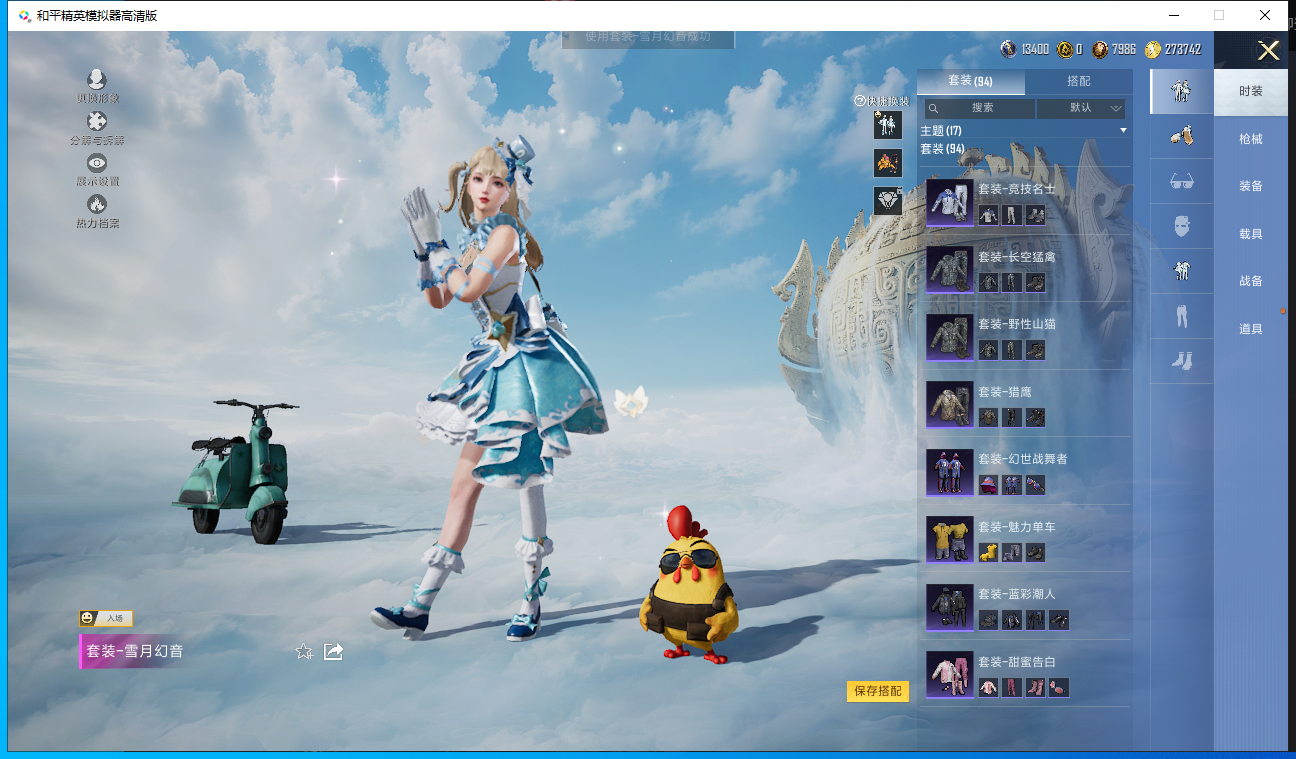The image size is (1296, 759).
Task: Select the 套装-野性山猫 outfit thumbnail
Action: (949, 337)
